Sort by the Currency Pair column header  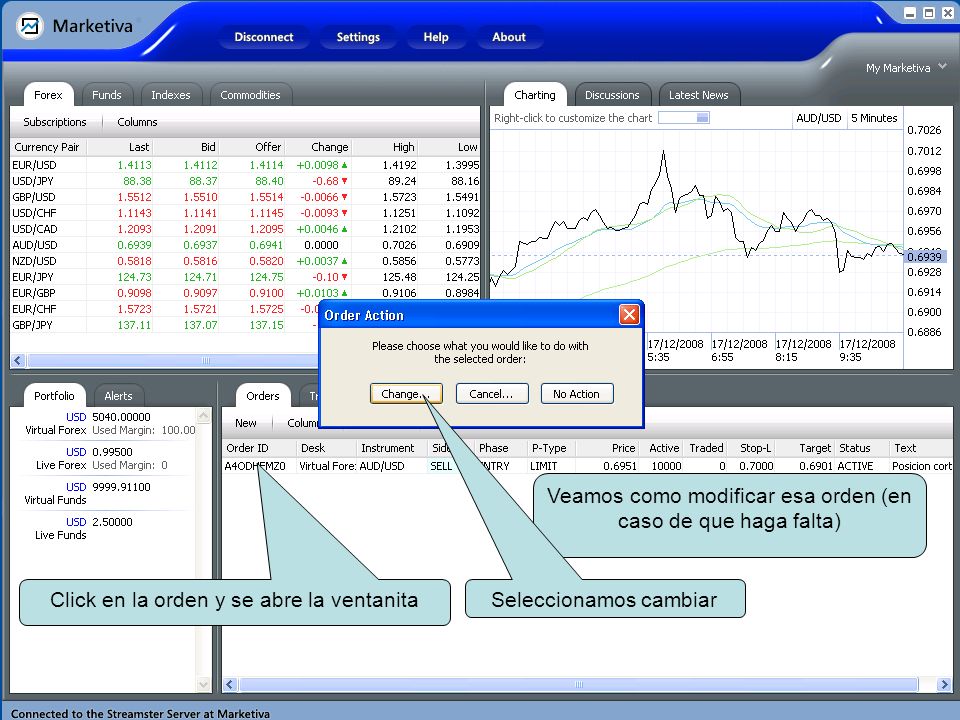[47, 147]
